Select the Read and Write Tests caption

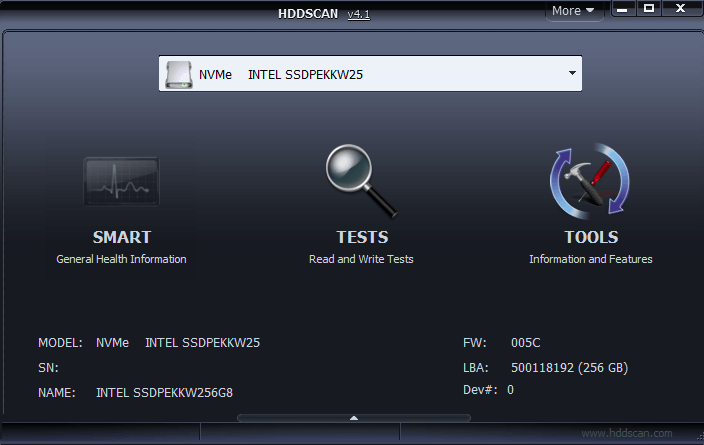pyautogui.click(x=361, y=259)
